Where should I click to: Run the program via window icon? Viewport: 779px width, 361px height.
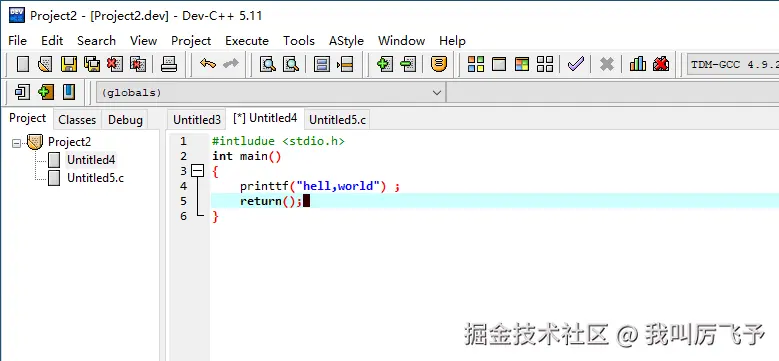(499, 64)
